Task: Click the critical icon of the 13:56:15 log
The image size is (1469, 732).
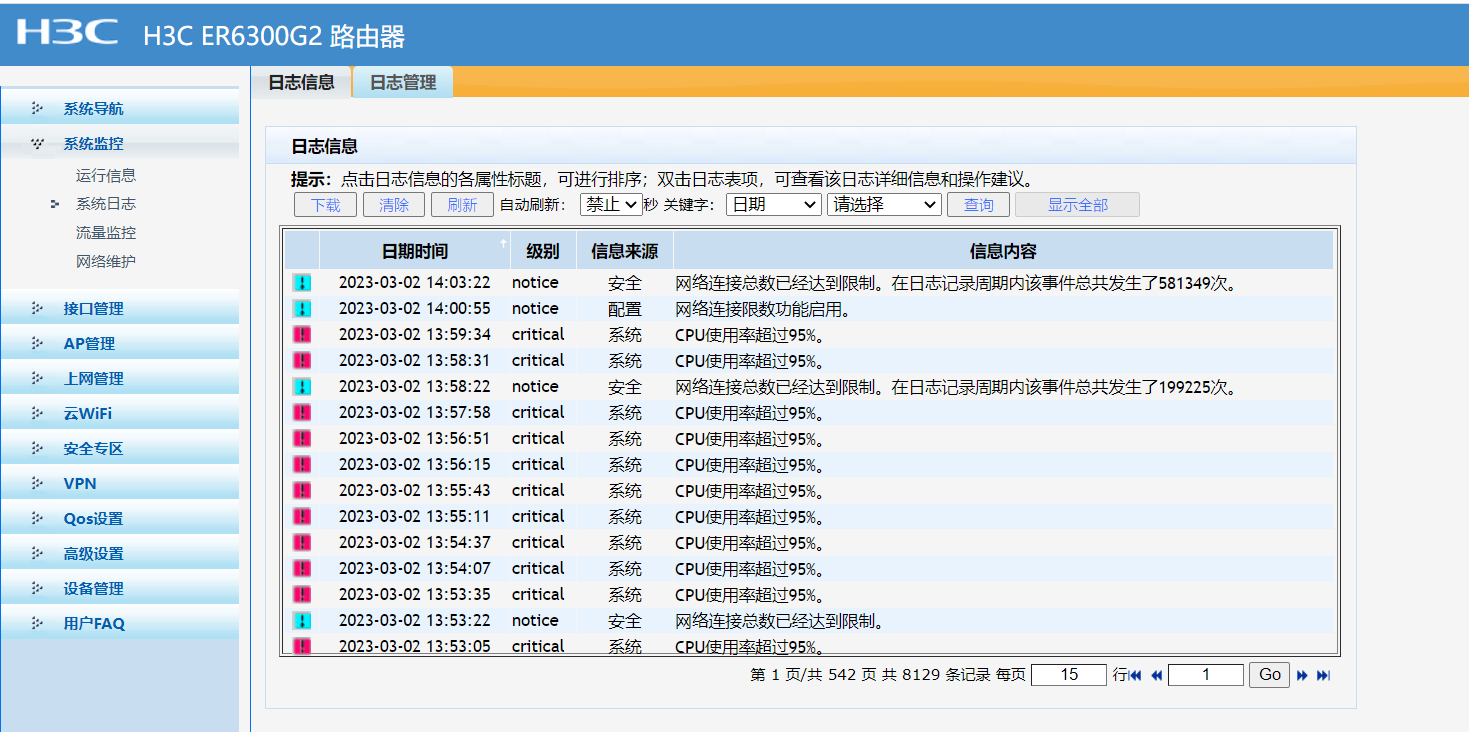Action: pyautogui.click(x=301, y=465)
